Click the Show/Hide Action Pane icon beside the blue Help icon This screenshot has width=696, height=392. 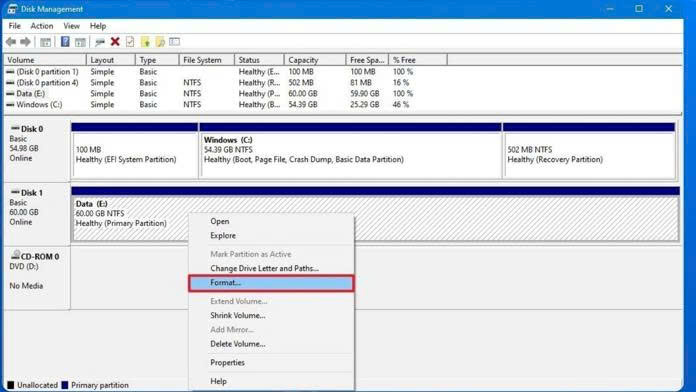(80, 42)
